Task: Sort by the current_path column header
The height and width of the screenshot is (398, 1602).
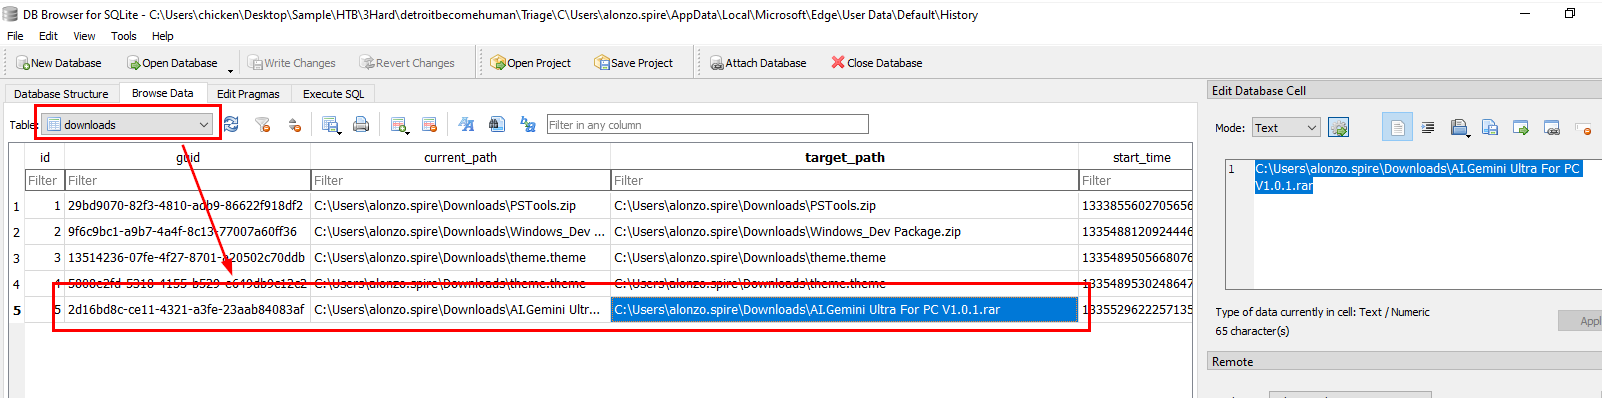Action: (x=460, y=157)
